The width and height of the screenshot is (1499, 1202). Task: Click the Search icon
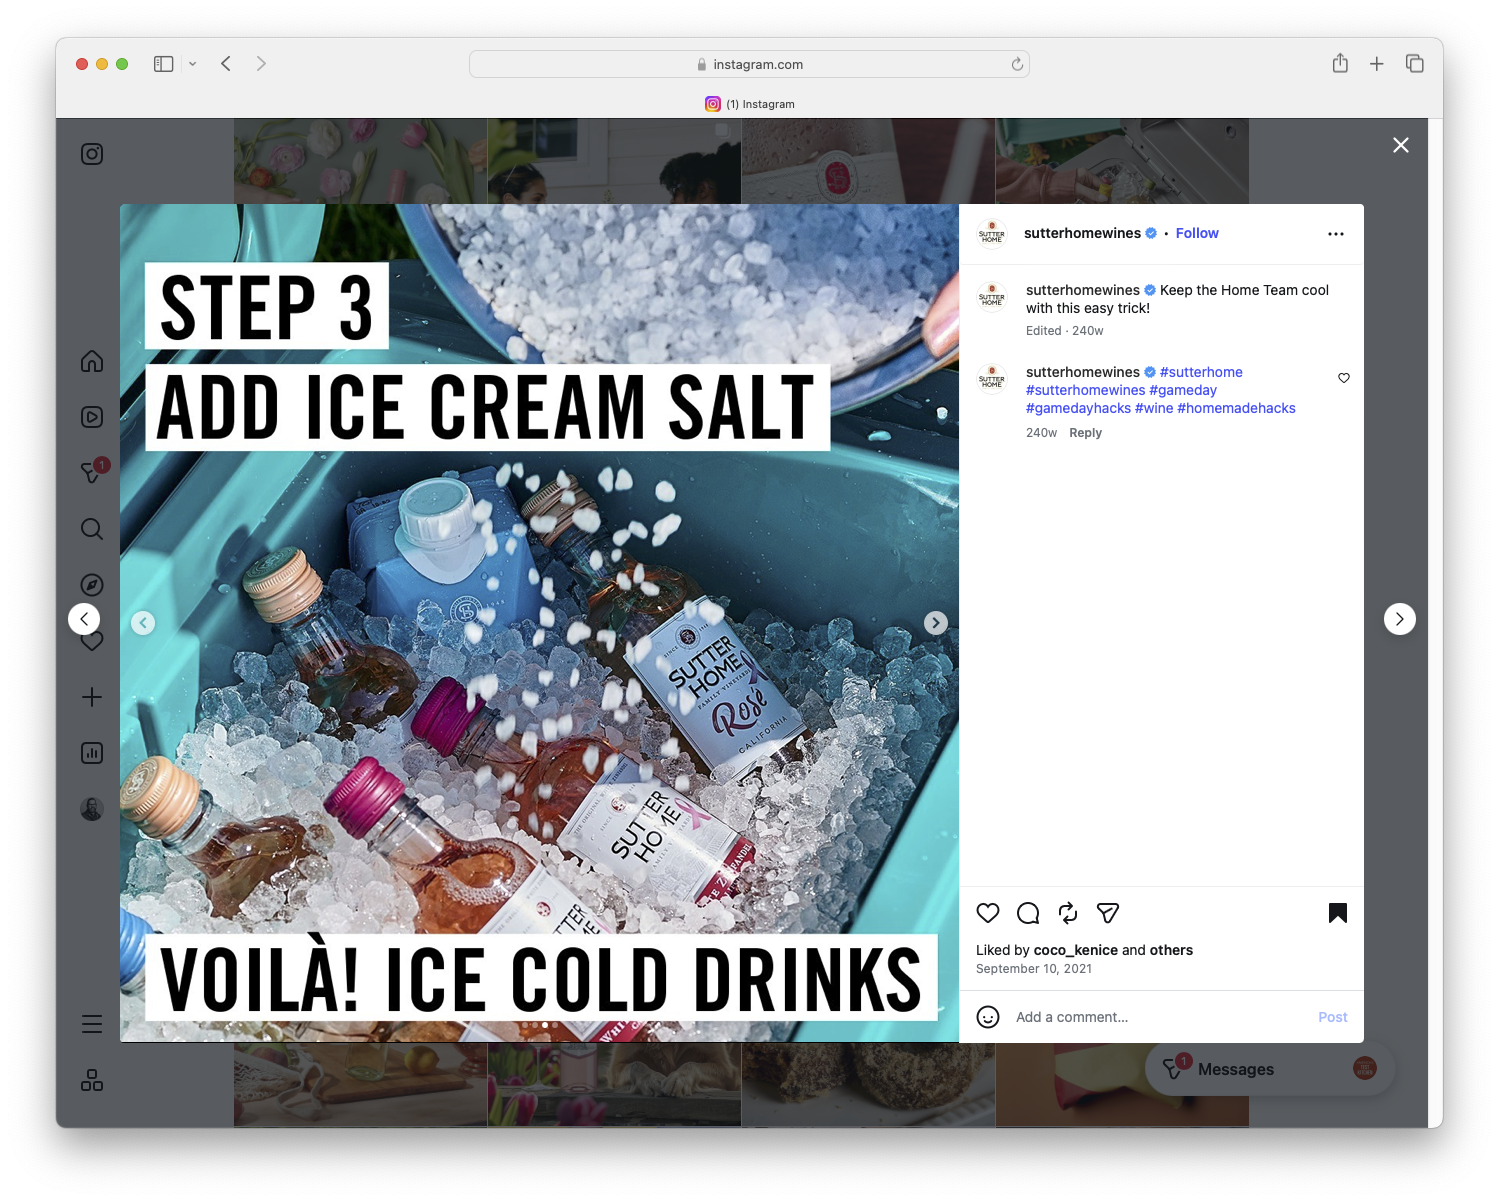pos(91,529)
